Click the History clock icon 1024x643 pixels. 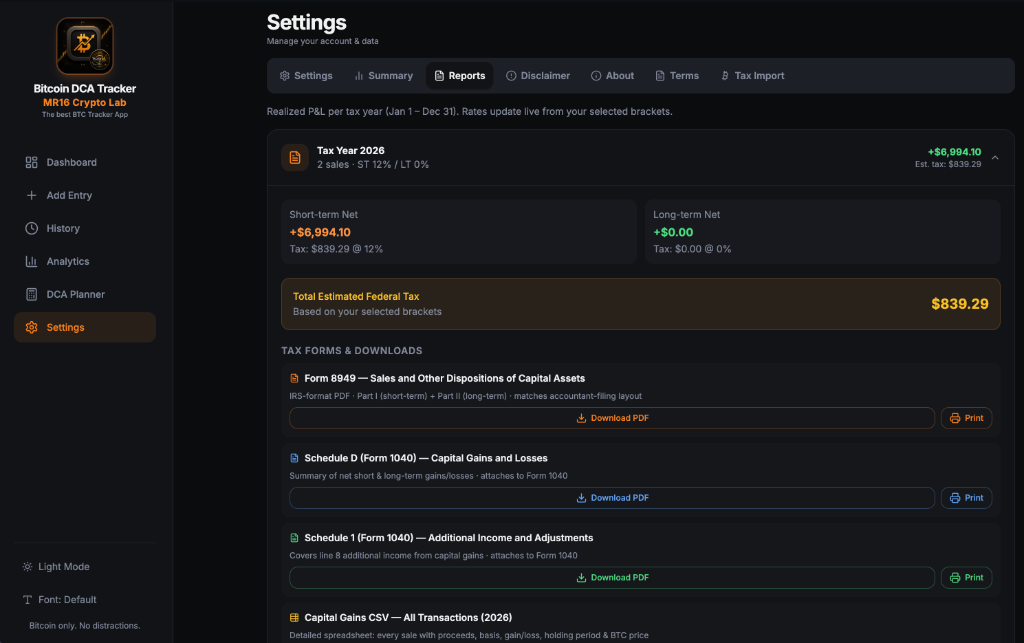(x=31, y=228)
